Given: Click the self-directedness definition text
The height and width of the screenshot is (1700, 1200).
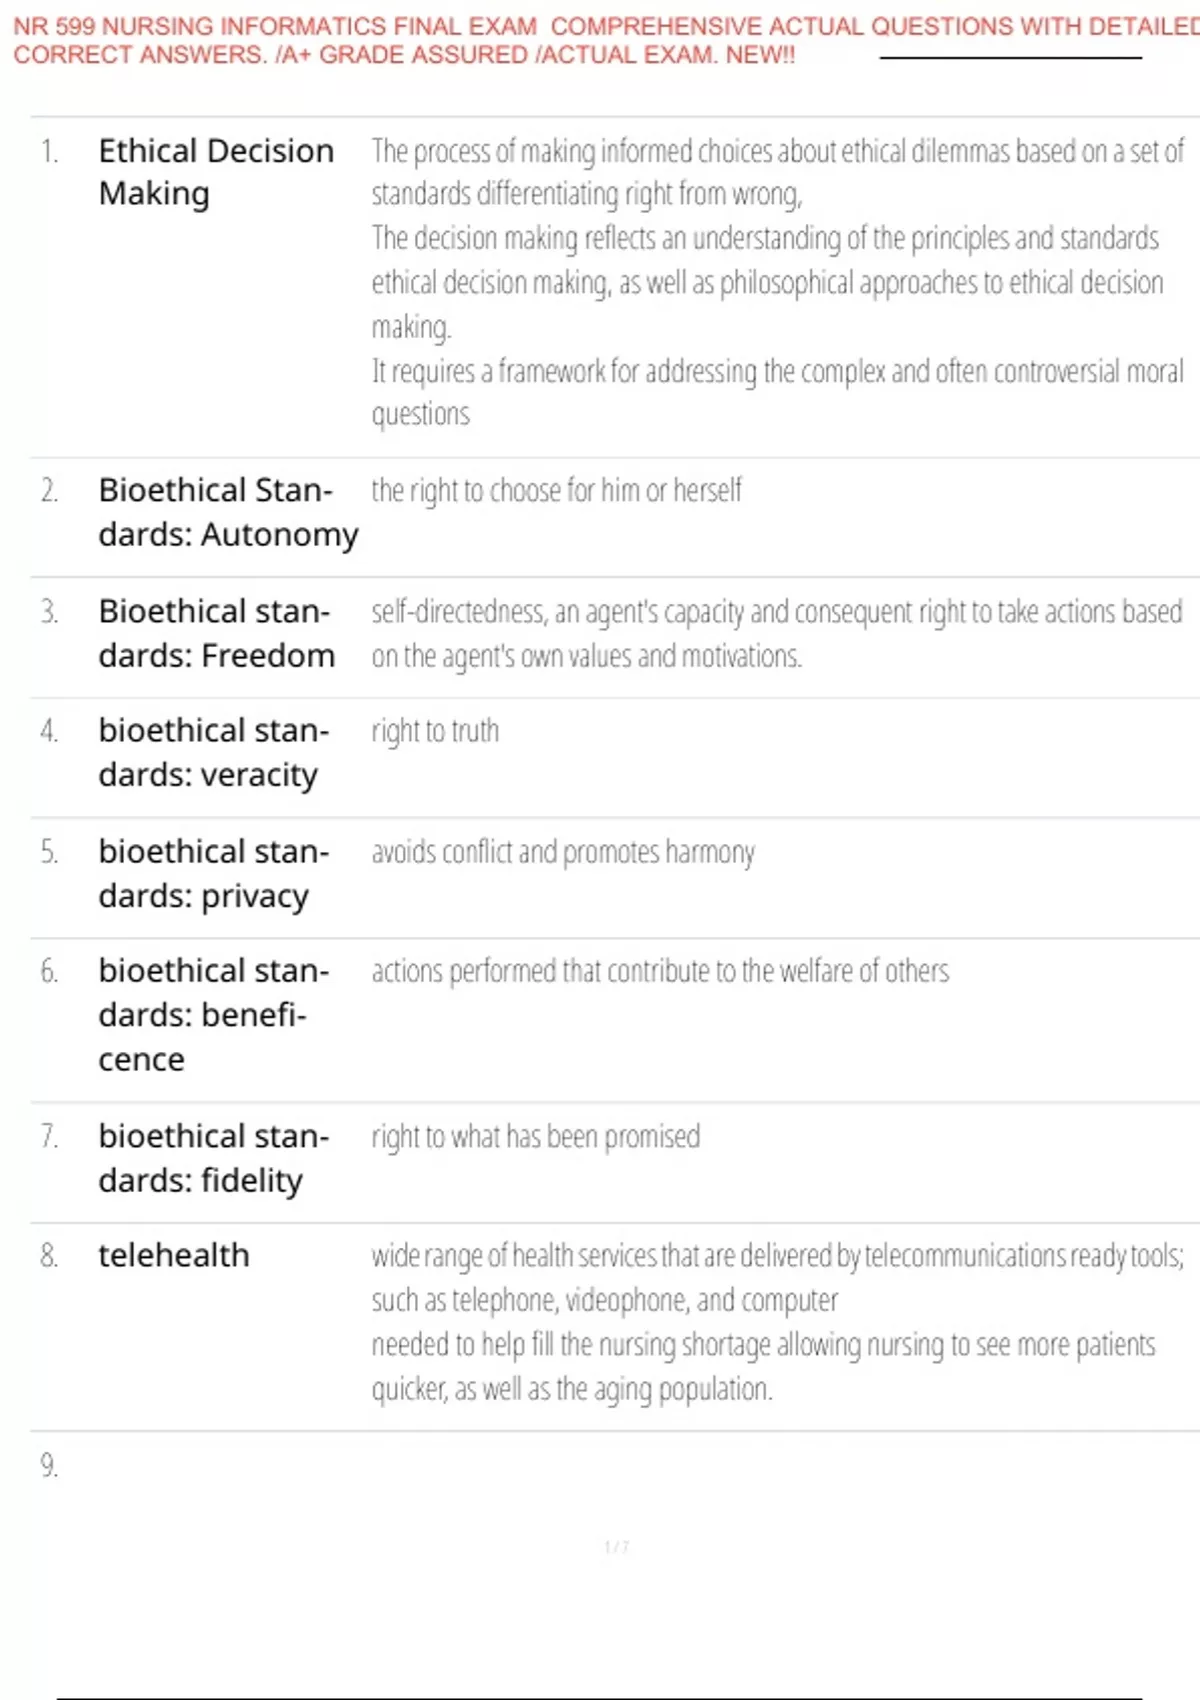Looking at the screenshot, I should (x=776, y=633).
